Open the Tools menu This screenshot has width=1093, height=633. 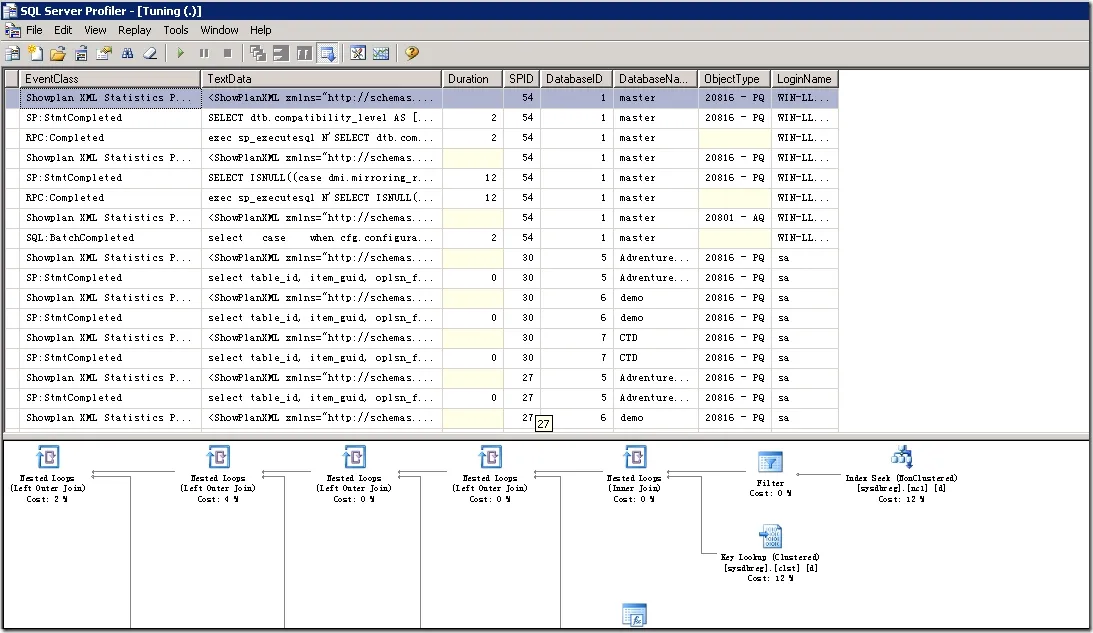click(176, 30)
